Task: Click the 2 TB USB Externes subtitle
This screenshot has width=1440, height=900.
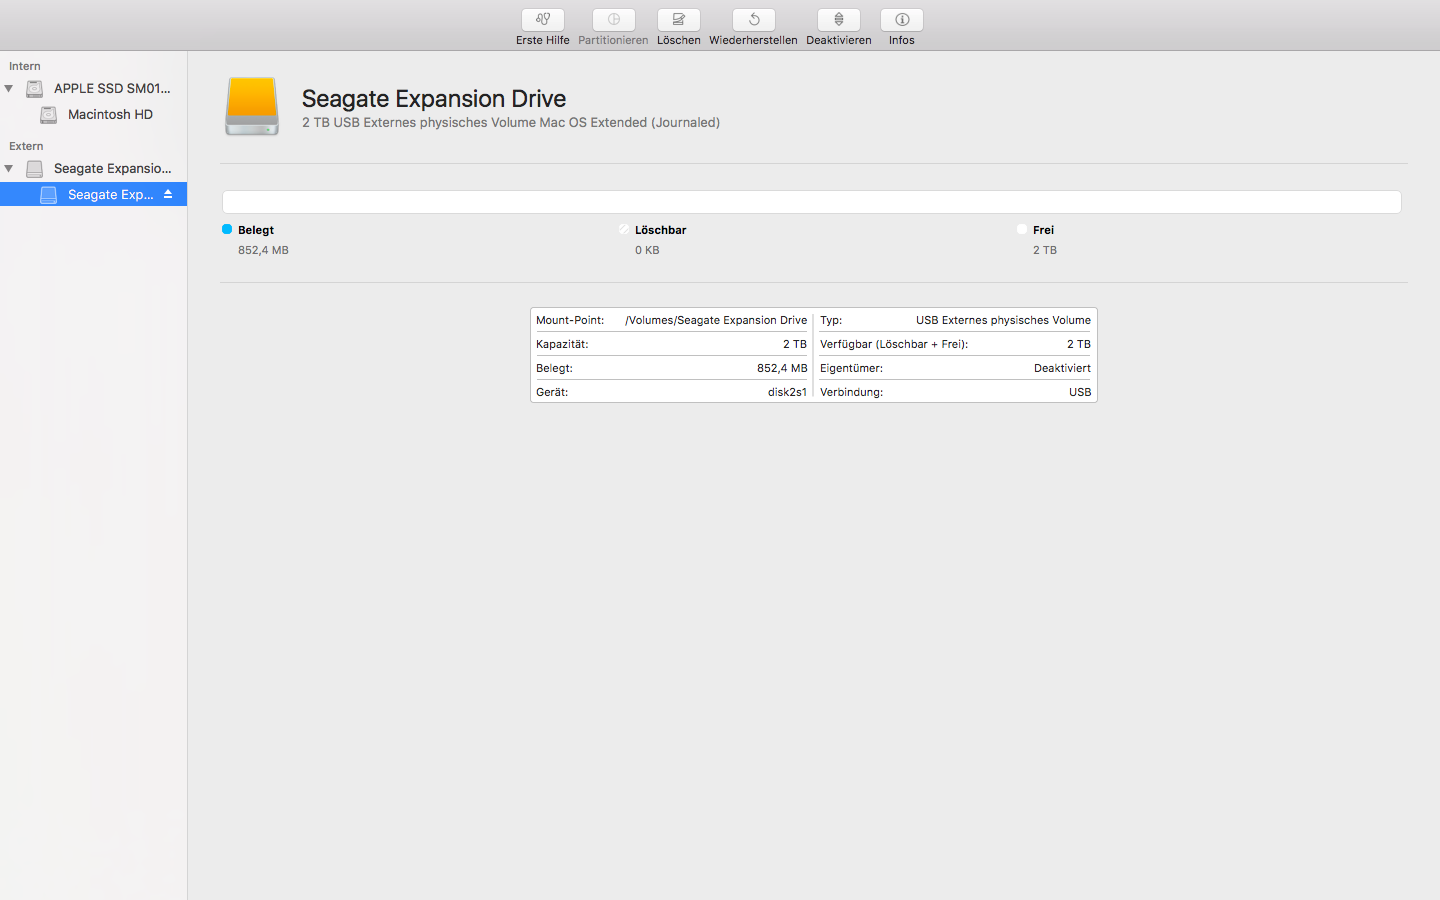Action: click(511, 123)
